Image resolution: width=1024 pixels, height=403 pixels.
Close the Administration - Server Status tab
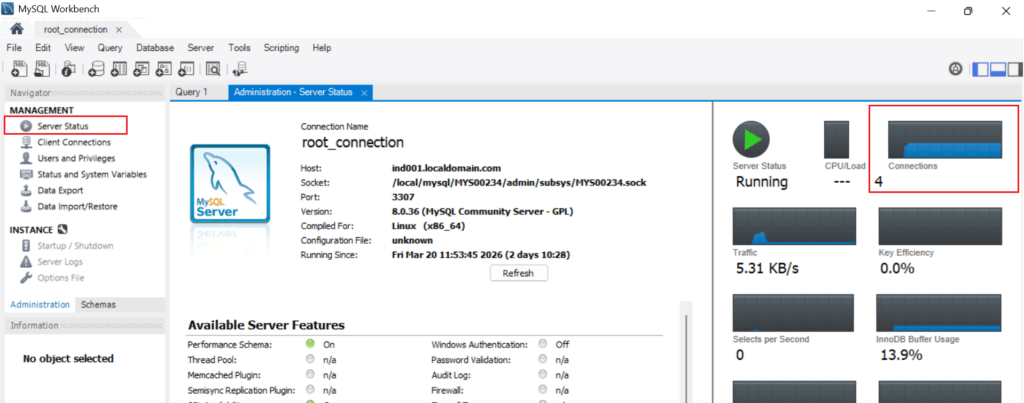click(x=364, y=93)
